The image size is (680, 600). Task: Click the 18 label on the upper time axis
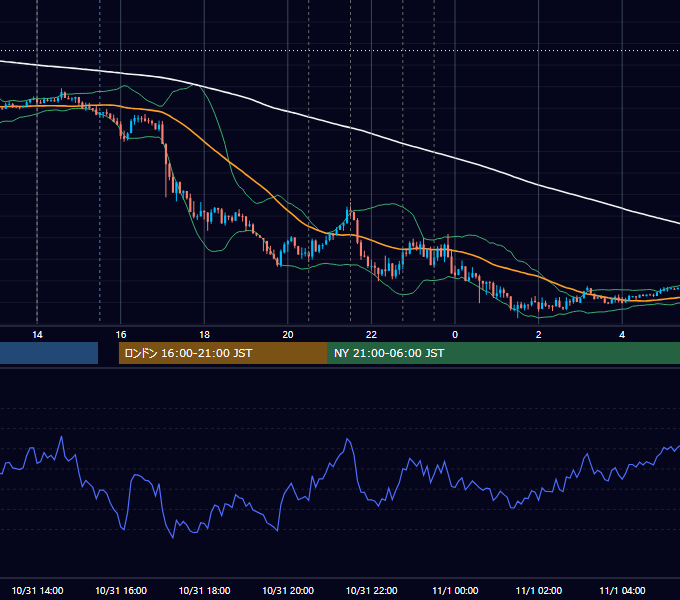coord(204,335)
